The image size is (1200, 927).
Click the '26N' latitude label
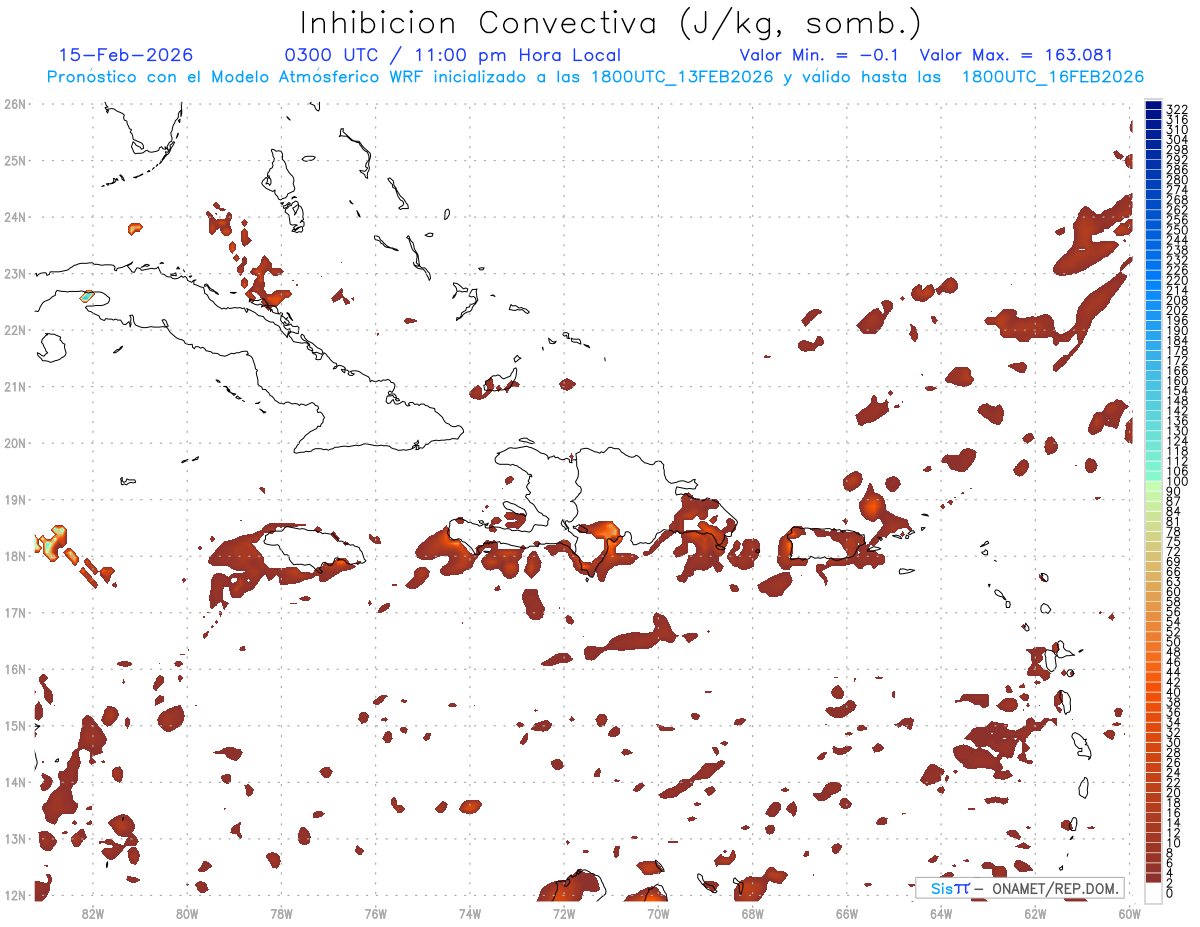14,104
